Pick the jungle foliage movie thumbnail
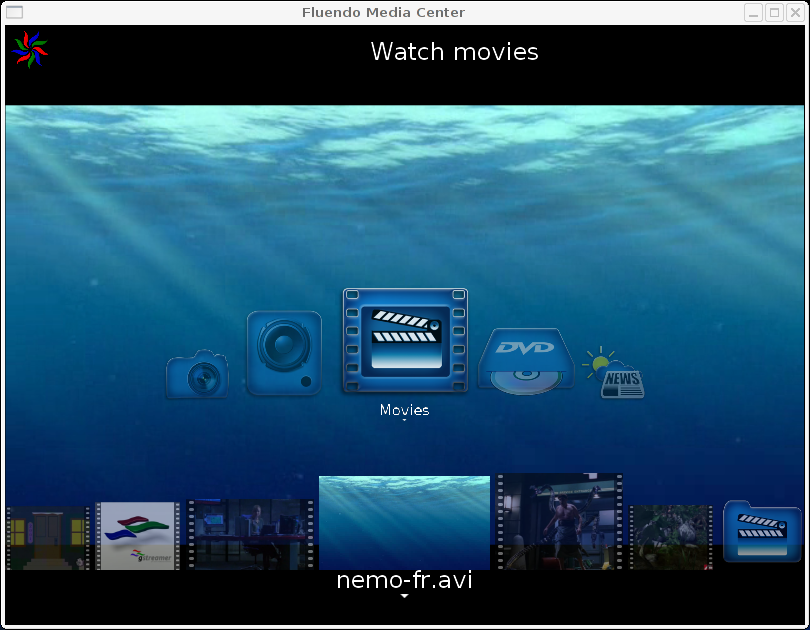Viewport: 810px width, 630px height. (x=671, y=538)
